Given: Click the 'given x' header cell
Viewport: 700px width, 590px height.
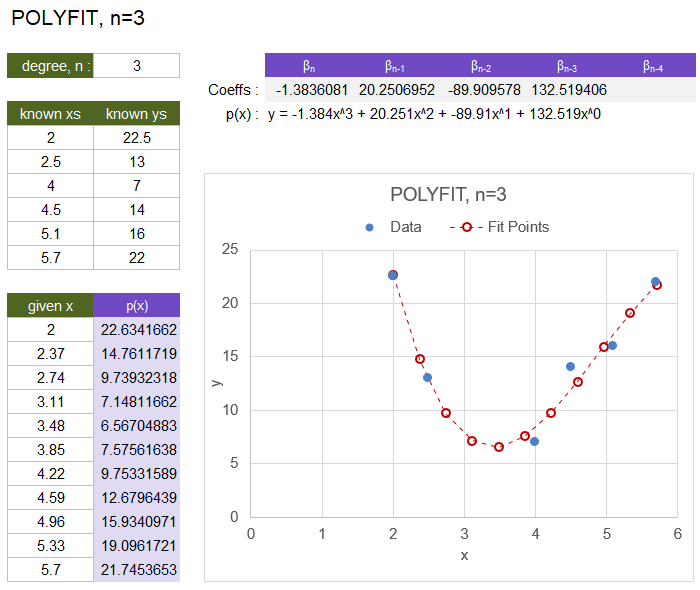Looking at the screenshot, I should [x=50, y=306].
